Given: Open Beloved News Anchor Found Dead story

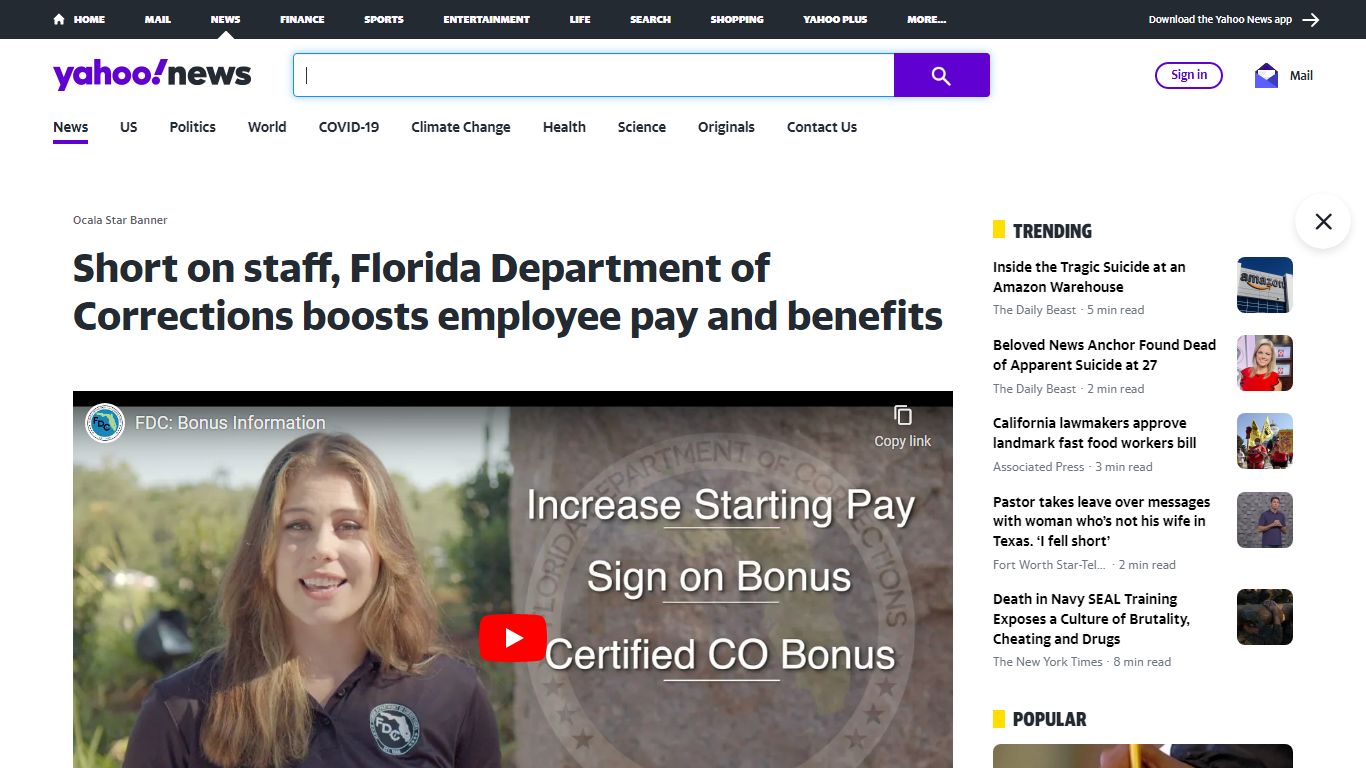Looking at the screenshot, I should (x=1104, y=355).
